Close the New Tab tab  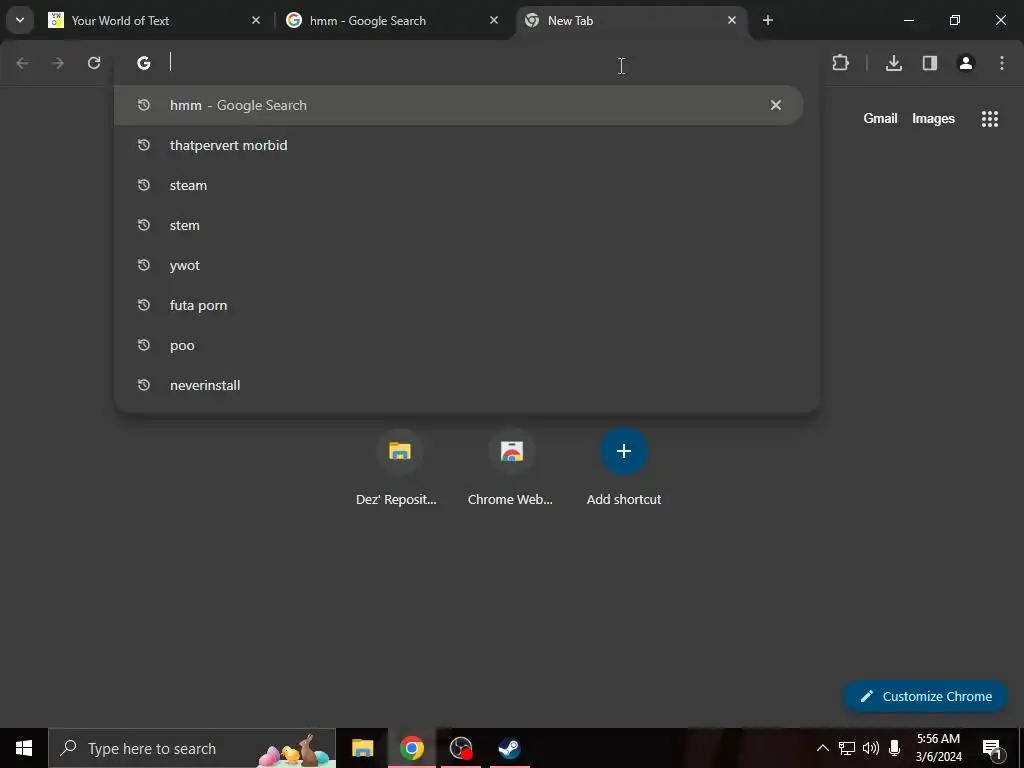click(732, 20)
